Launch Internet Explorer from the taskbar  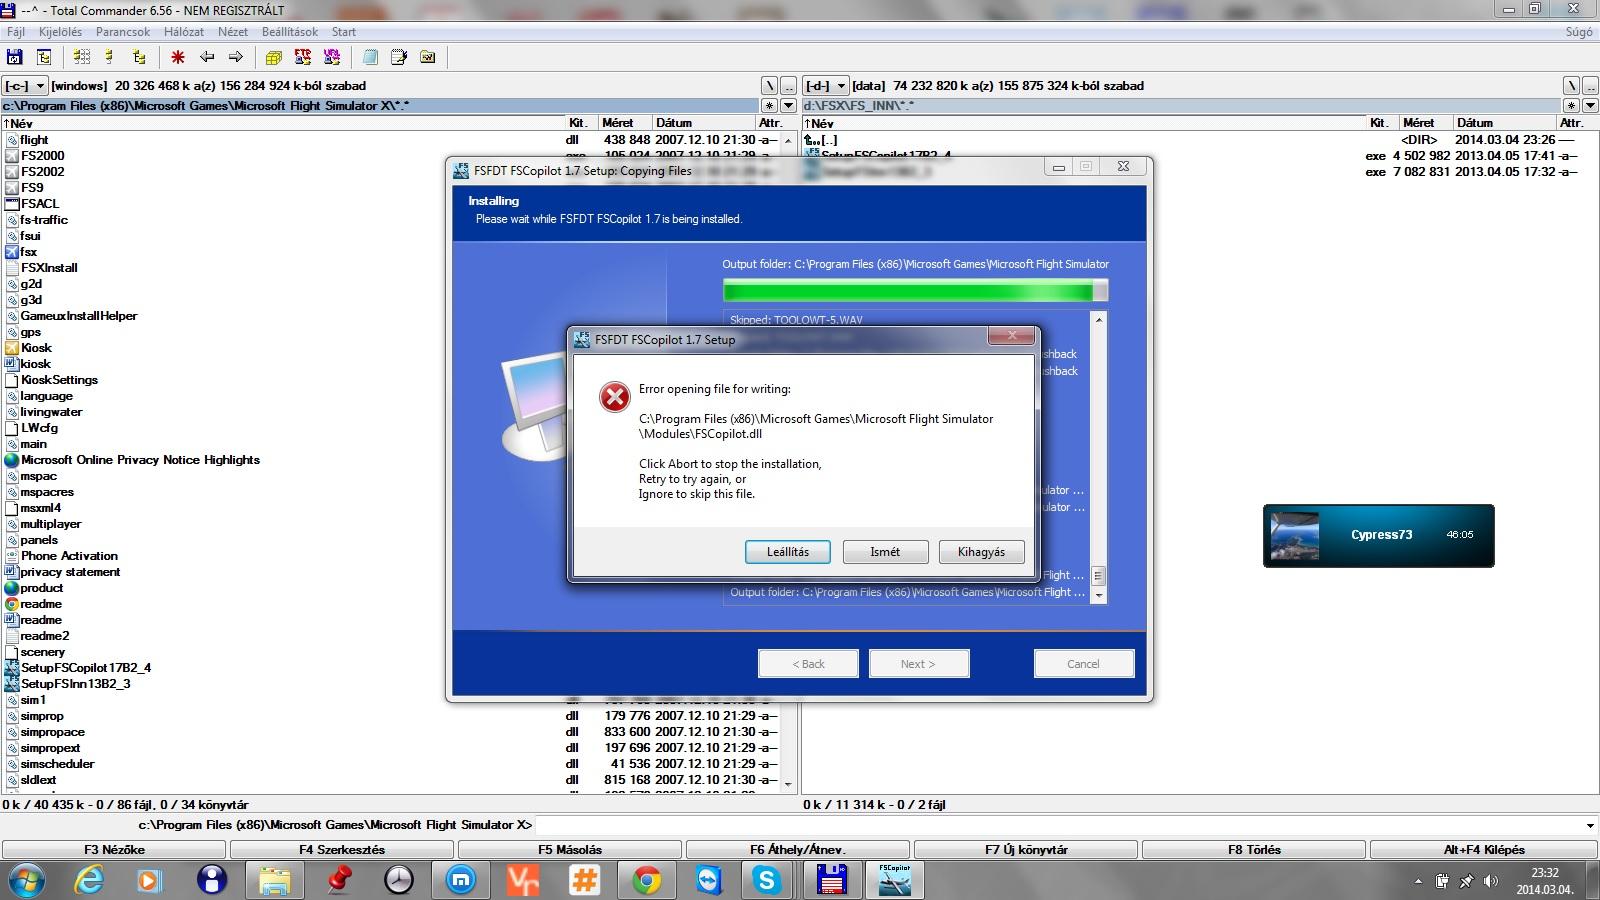click(x=90, y=880)
